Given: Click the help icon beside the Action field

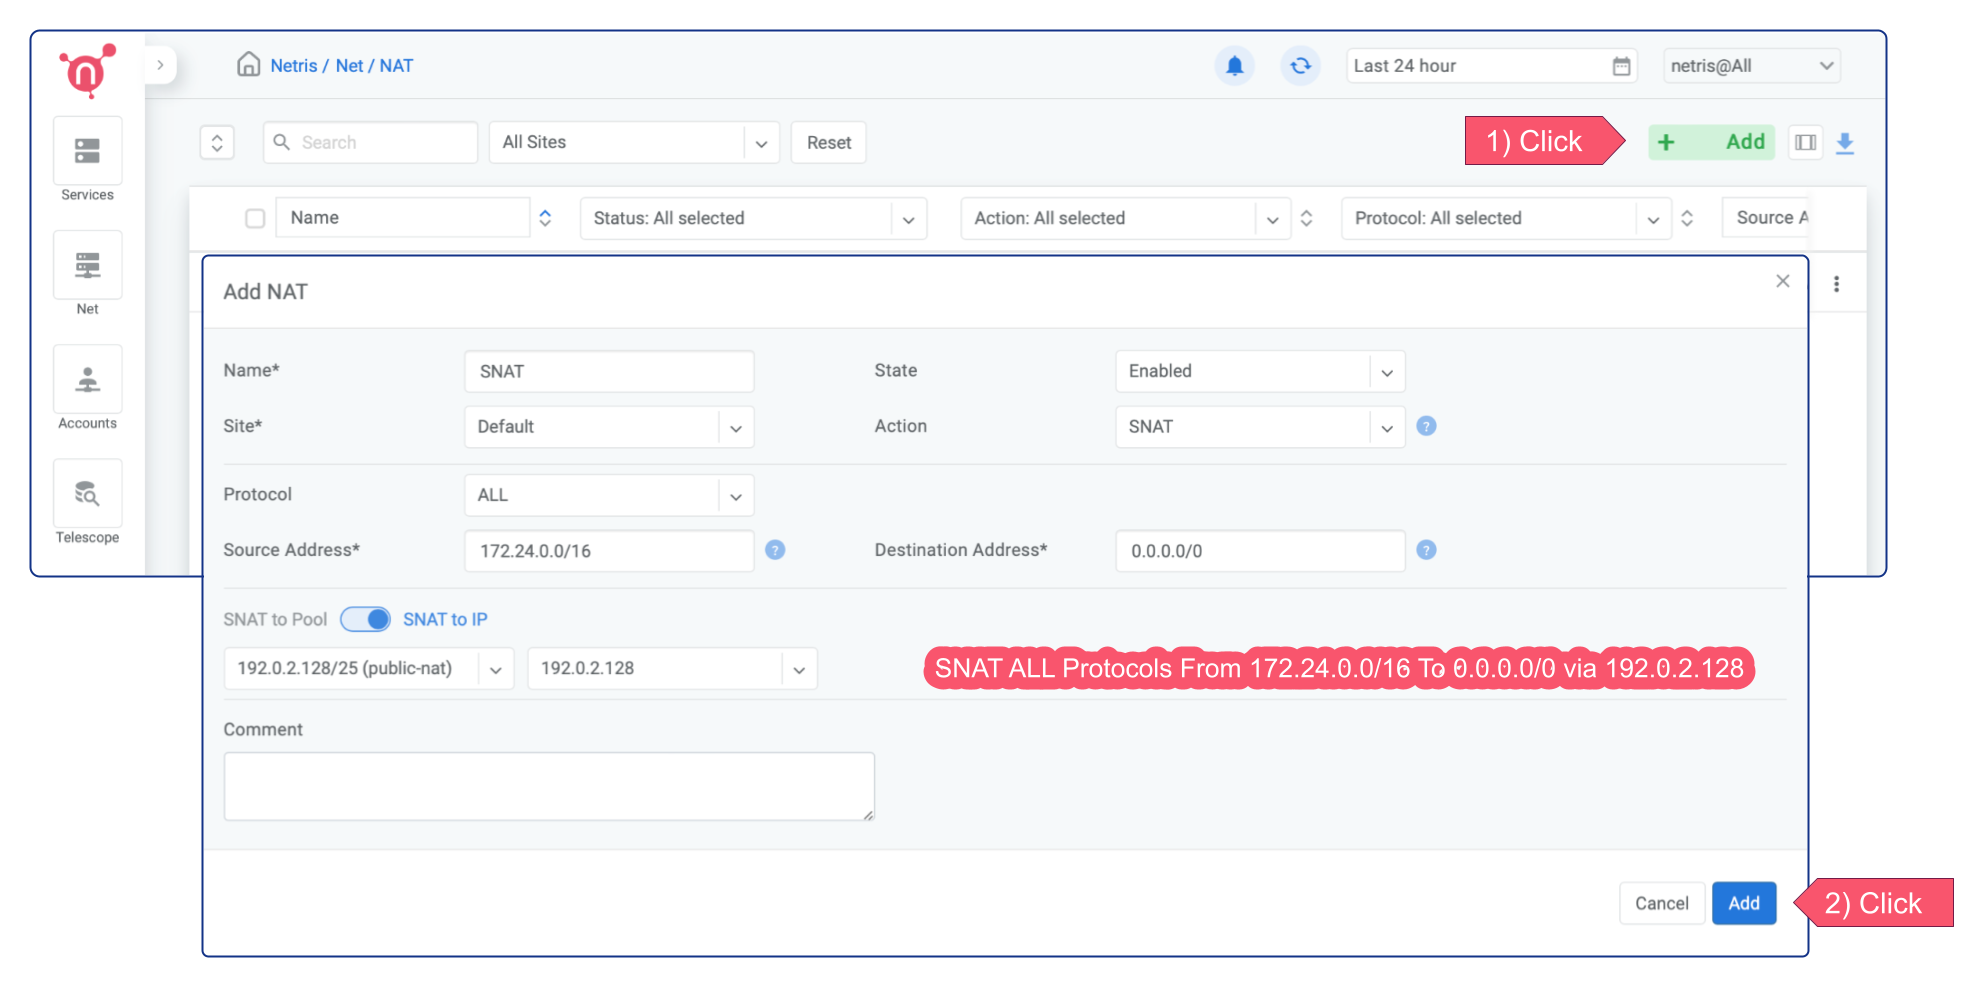Looking at the screenshot, I should (1426, 426).
